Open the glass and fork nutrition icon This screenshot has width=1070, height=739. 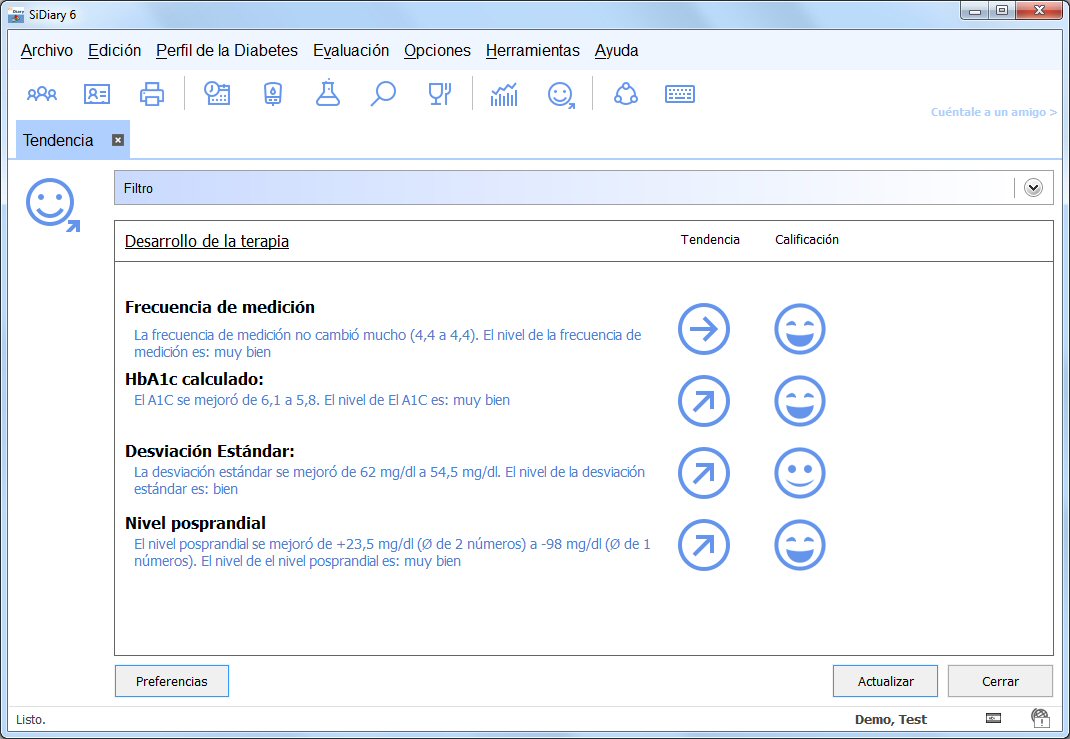[x=439, y=95]
